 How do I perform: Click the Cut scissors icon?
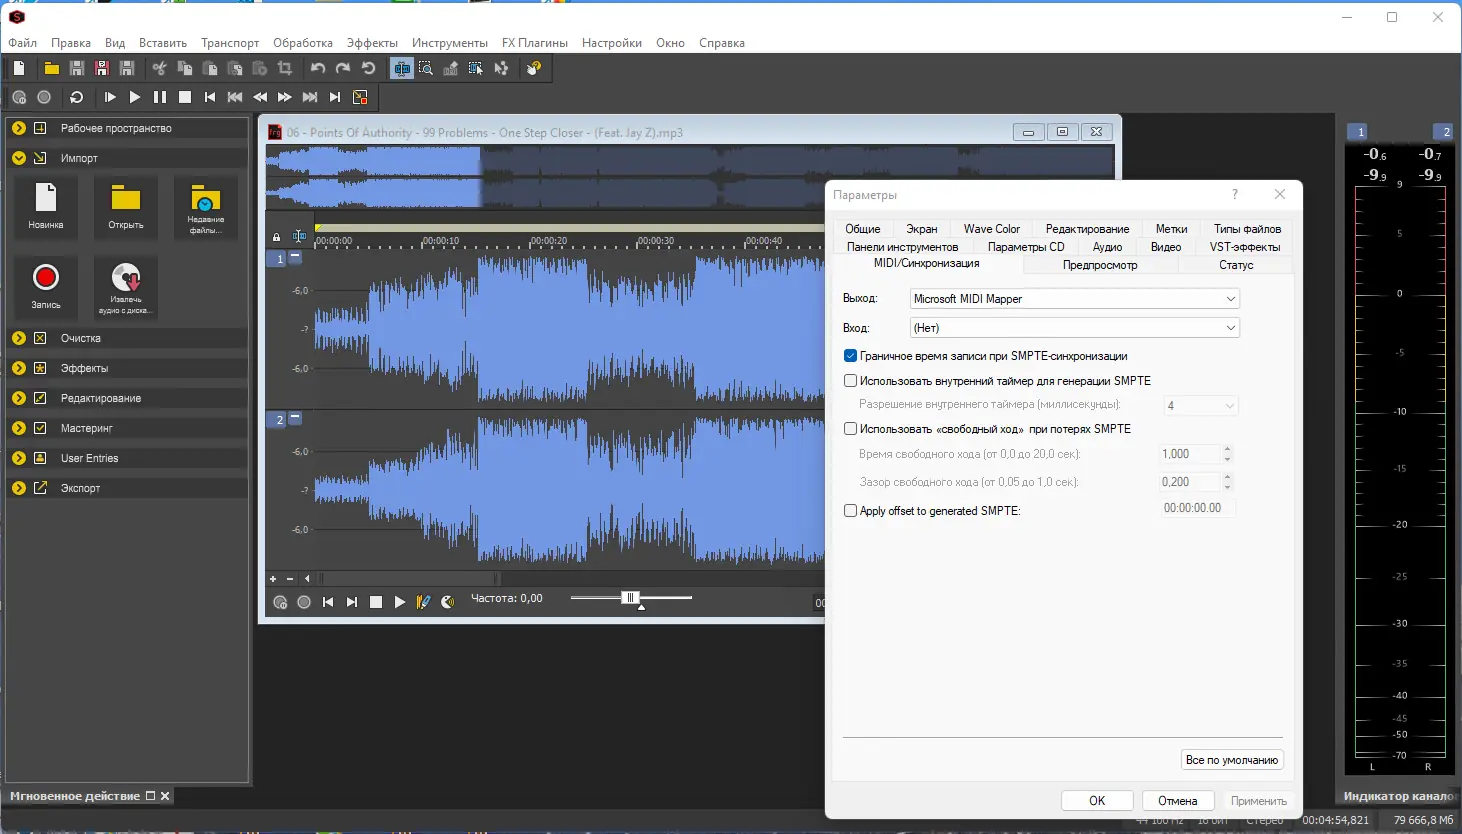point(159,68)
